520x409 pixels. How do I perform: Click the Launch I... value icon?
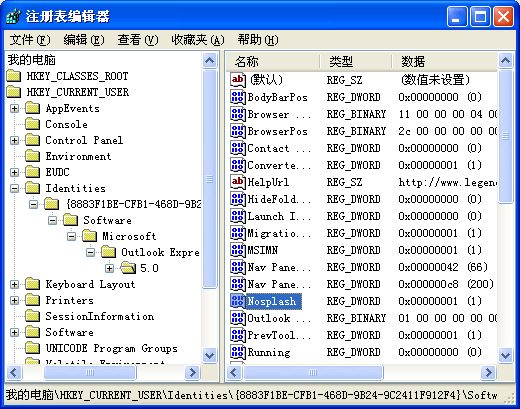pos(238,216)
